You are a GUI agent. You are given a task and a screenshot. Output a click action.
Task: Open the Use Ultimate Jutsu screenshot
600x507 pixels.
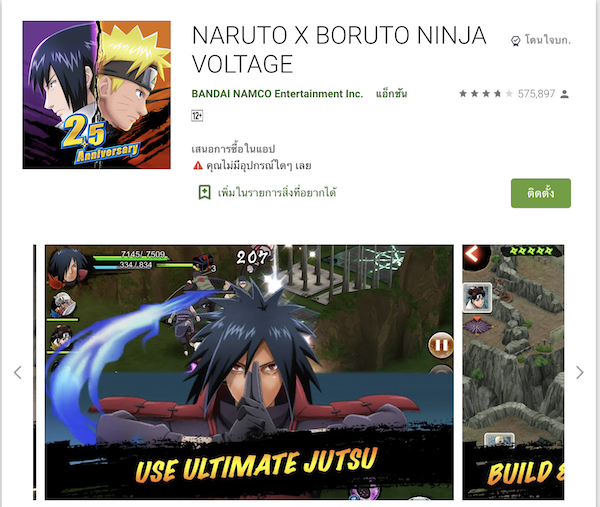[249, 372]
